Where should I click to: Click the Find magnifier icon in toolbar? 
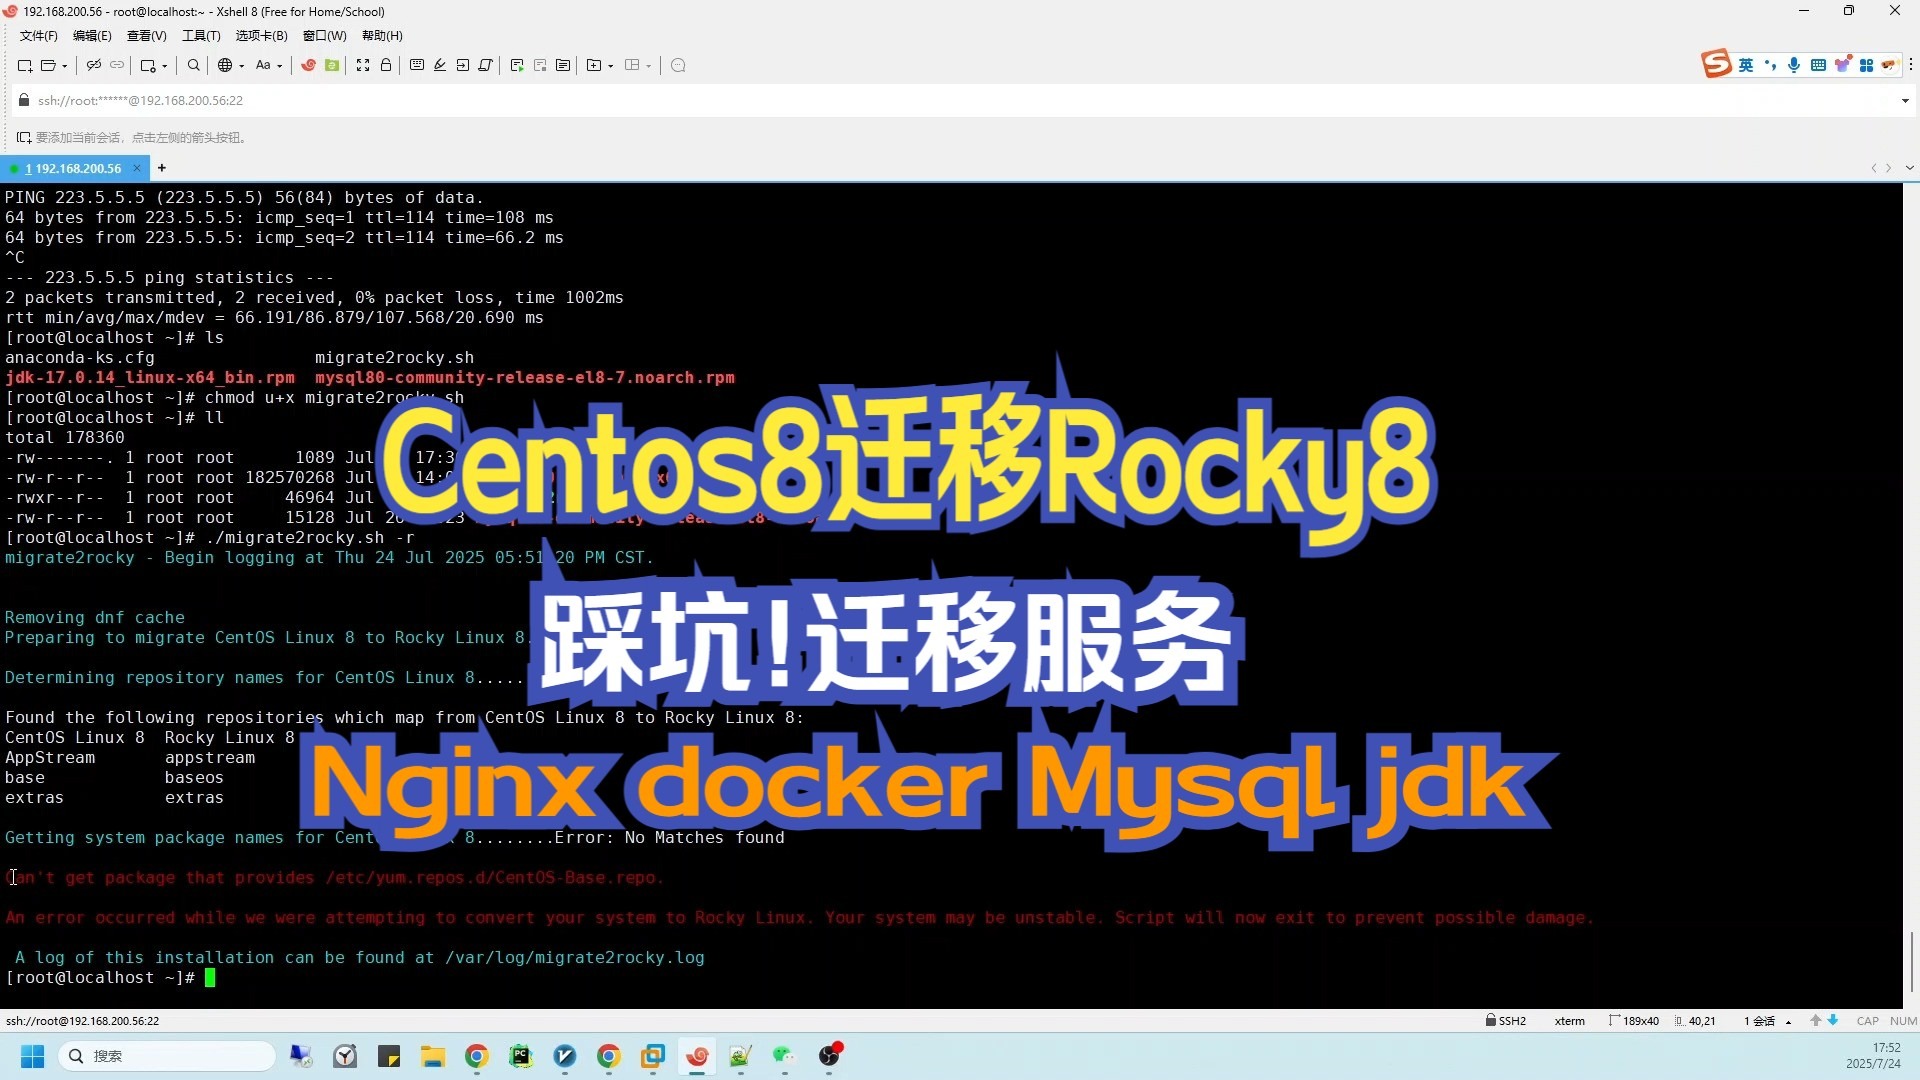pos(194,66)
